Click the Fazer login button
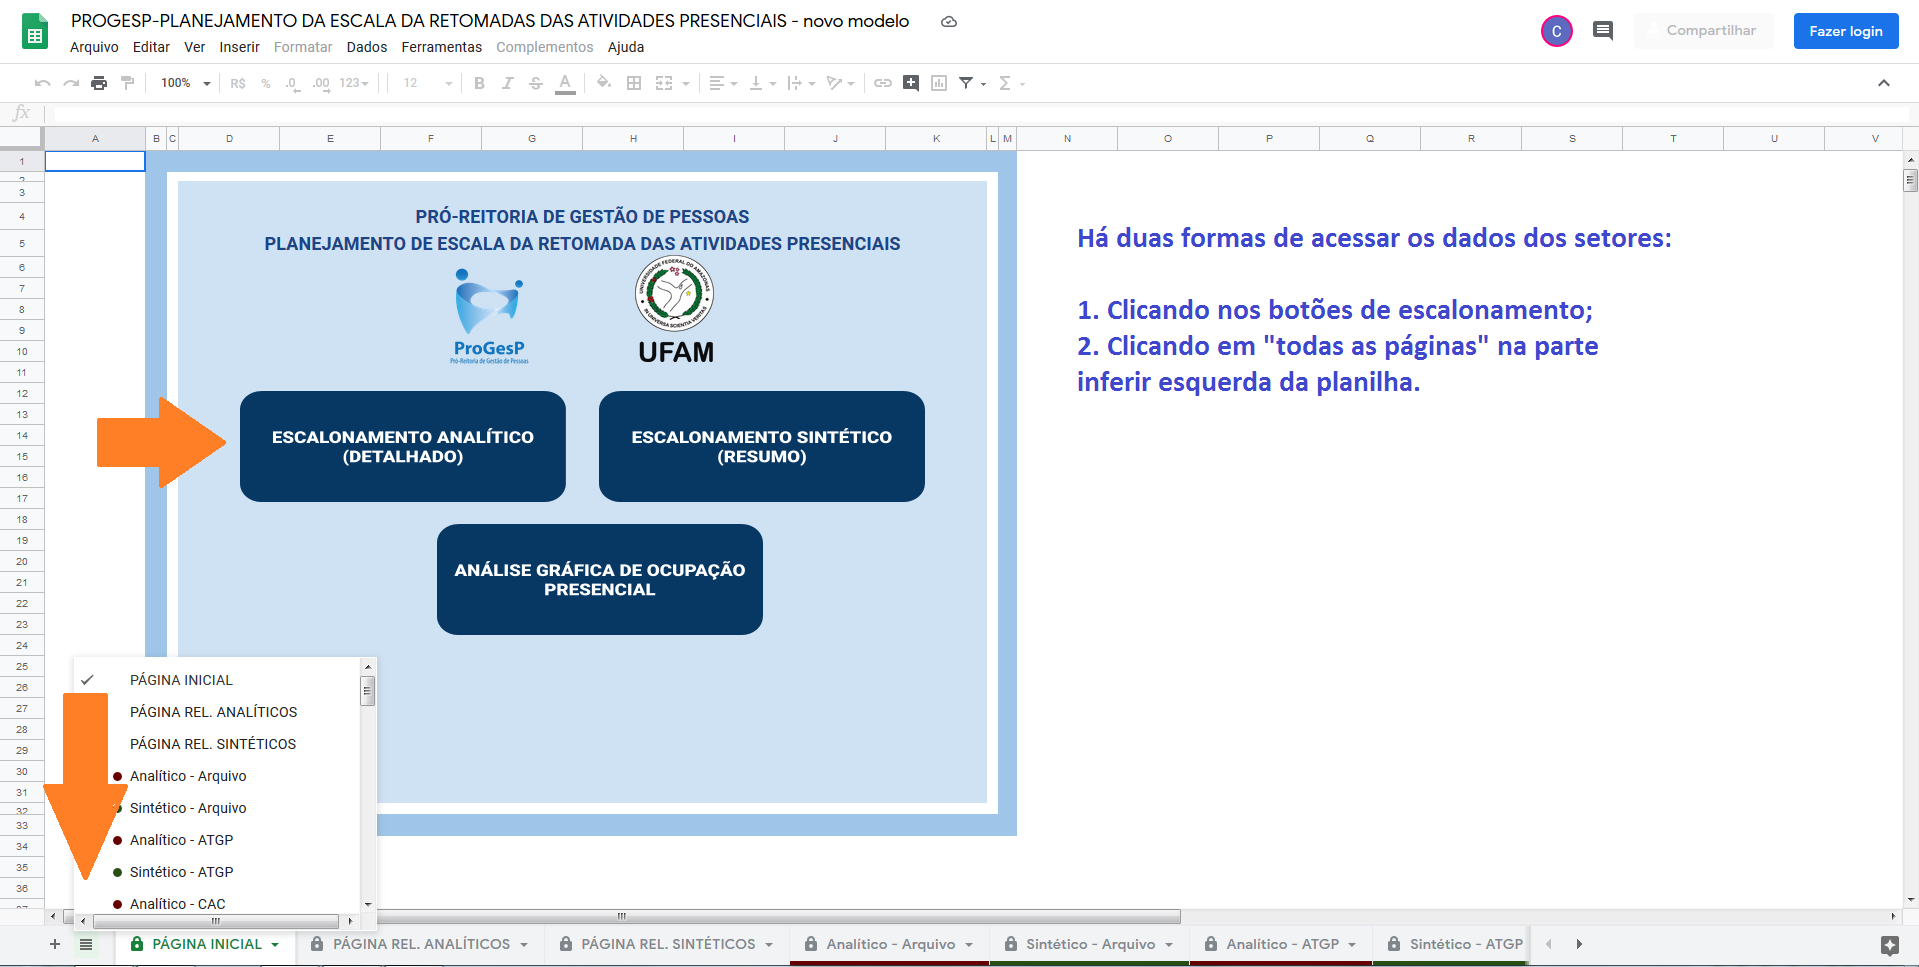Screen dimensions: 1919x967 [1846, 31]
